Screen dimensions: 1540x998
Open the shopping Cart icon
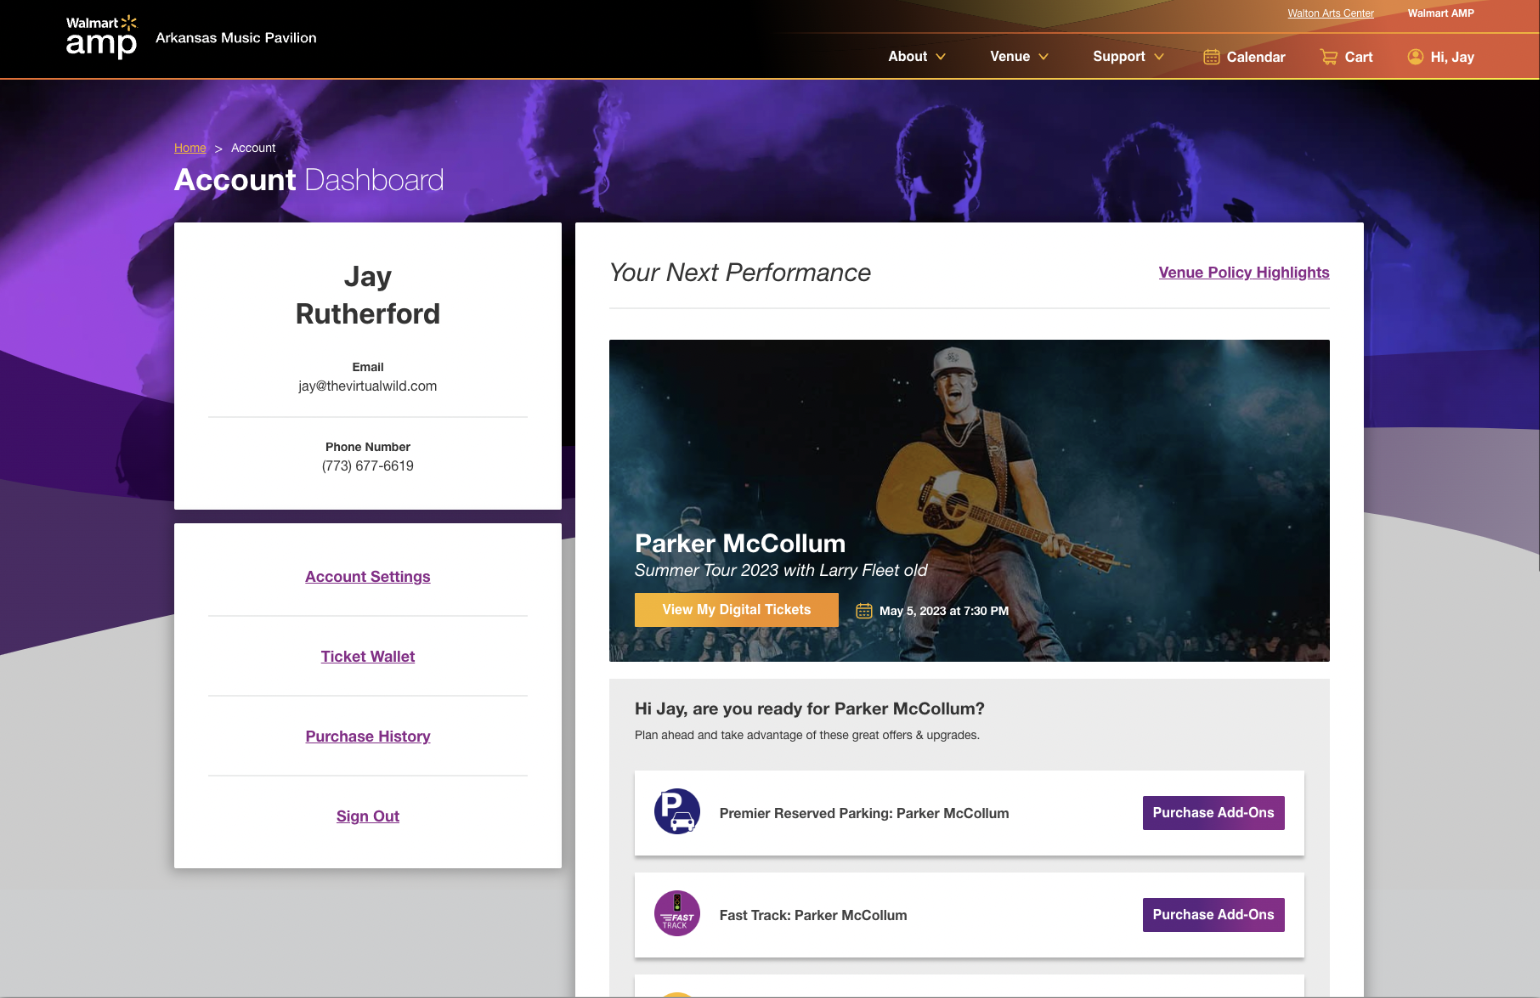pyautogui.click(x=1329, y=57)
